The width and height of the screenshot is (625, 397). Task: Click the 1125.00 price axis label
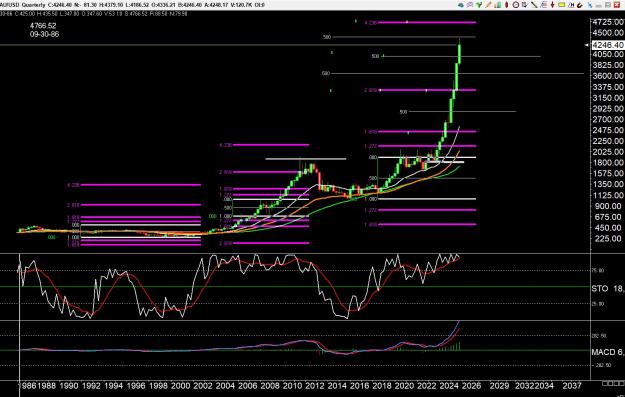(x=608, y=195)
